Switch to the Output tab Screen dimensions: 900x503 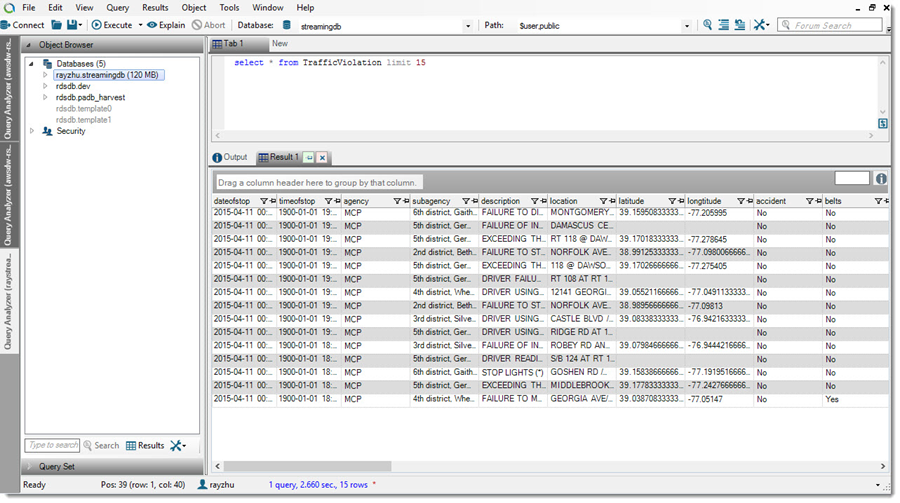(230, 157)
